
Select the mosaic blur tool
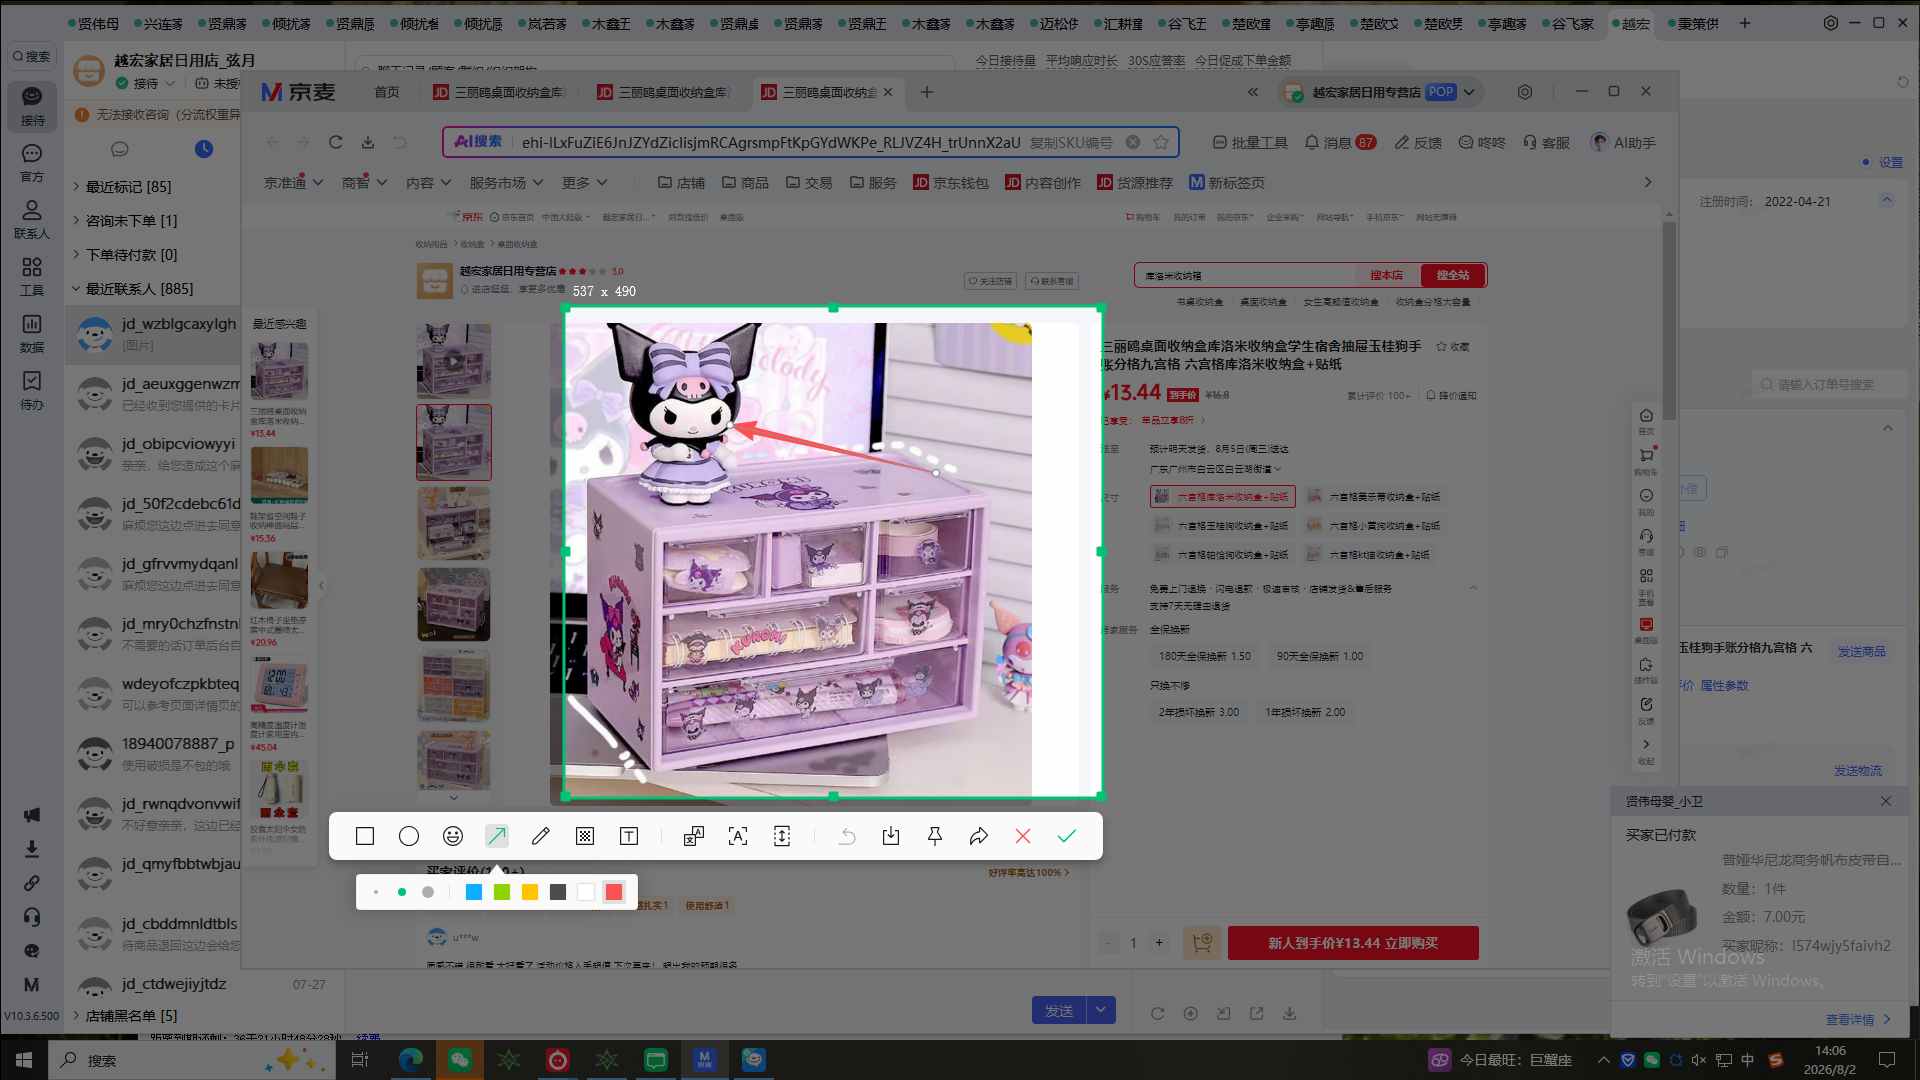point(585,836)
